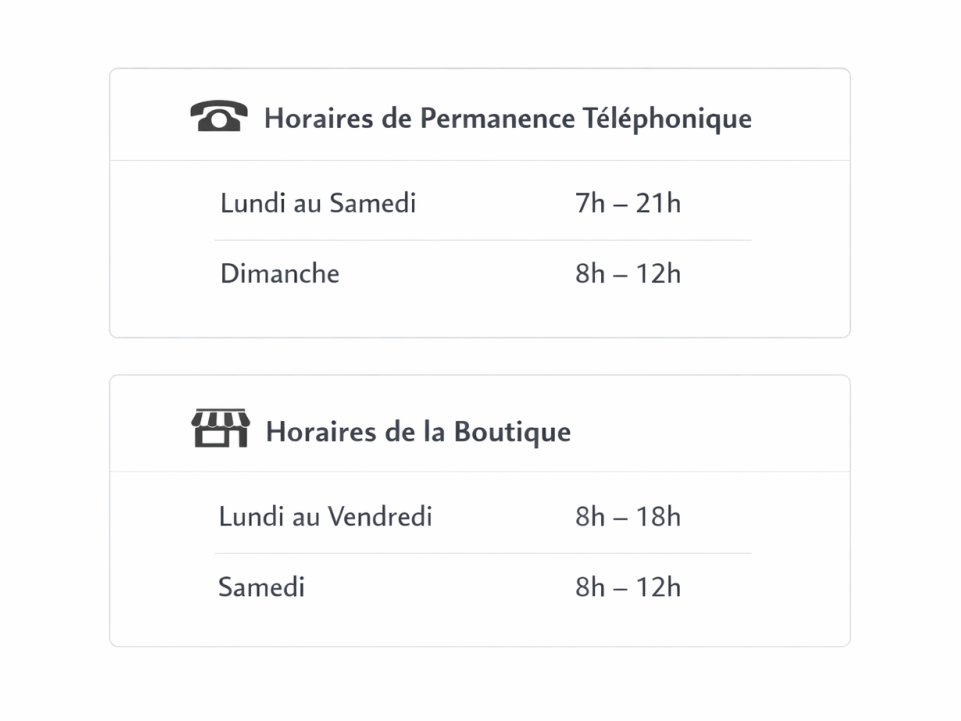Click the telephone icon

coord(219,117)
